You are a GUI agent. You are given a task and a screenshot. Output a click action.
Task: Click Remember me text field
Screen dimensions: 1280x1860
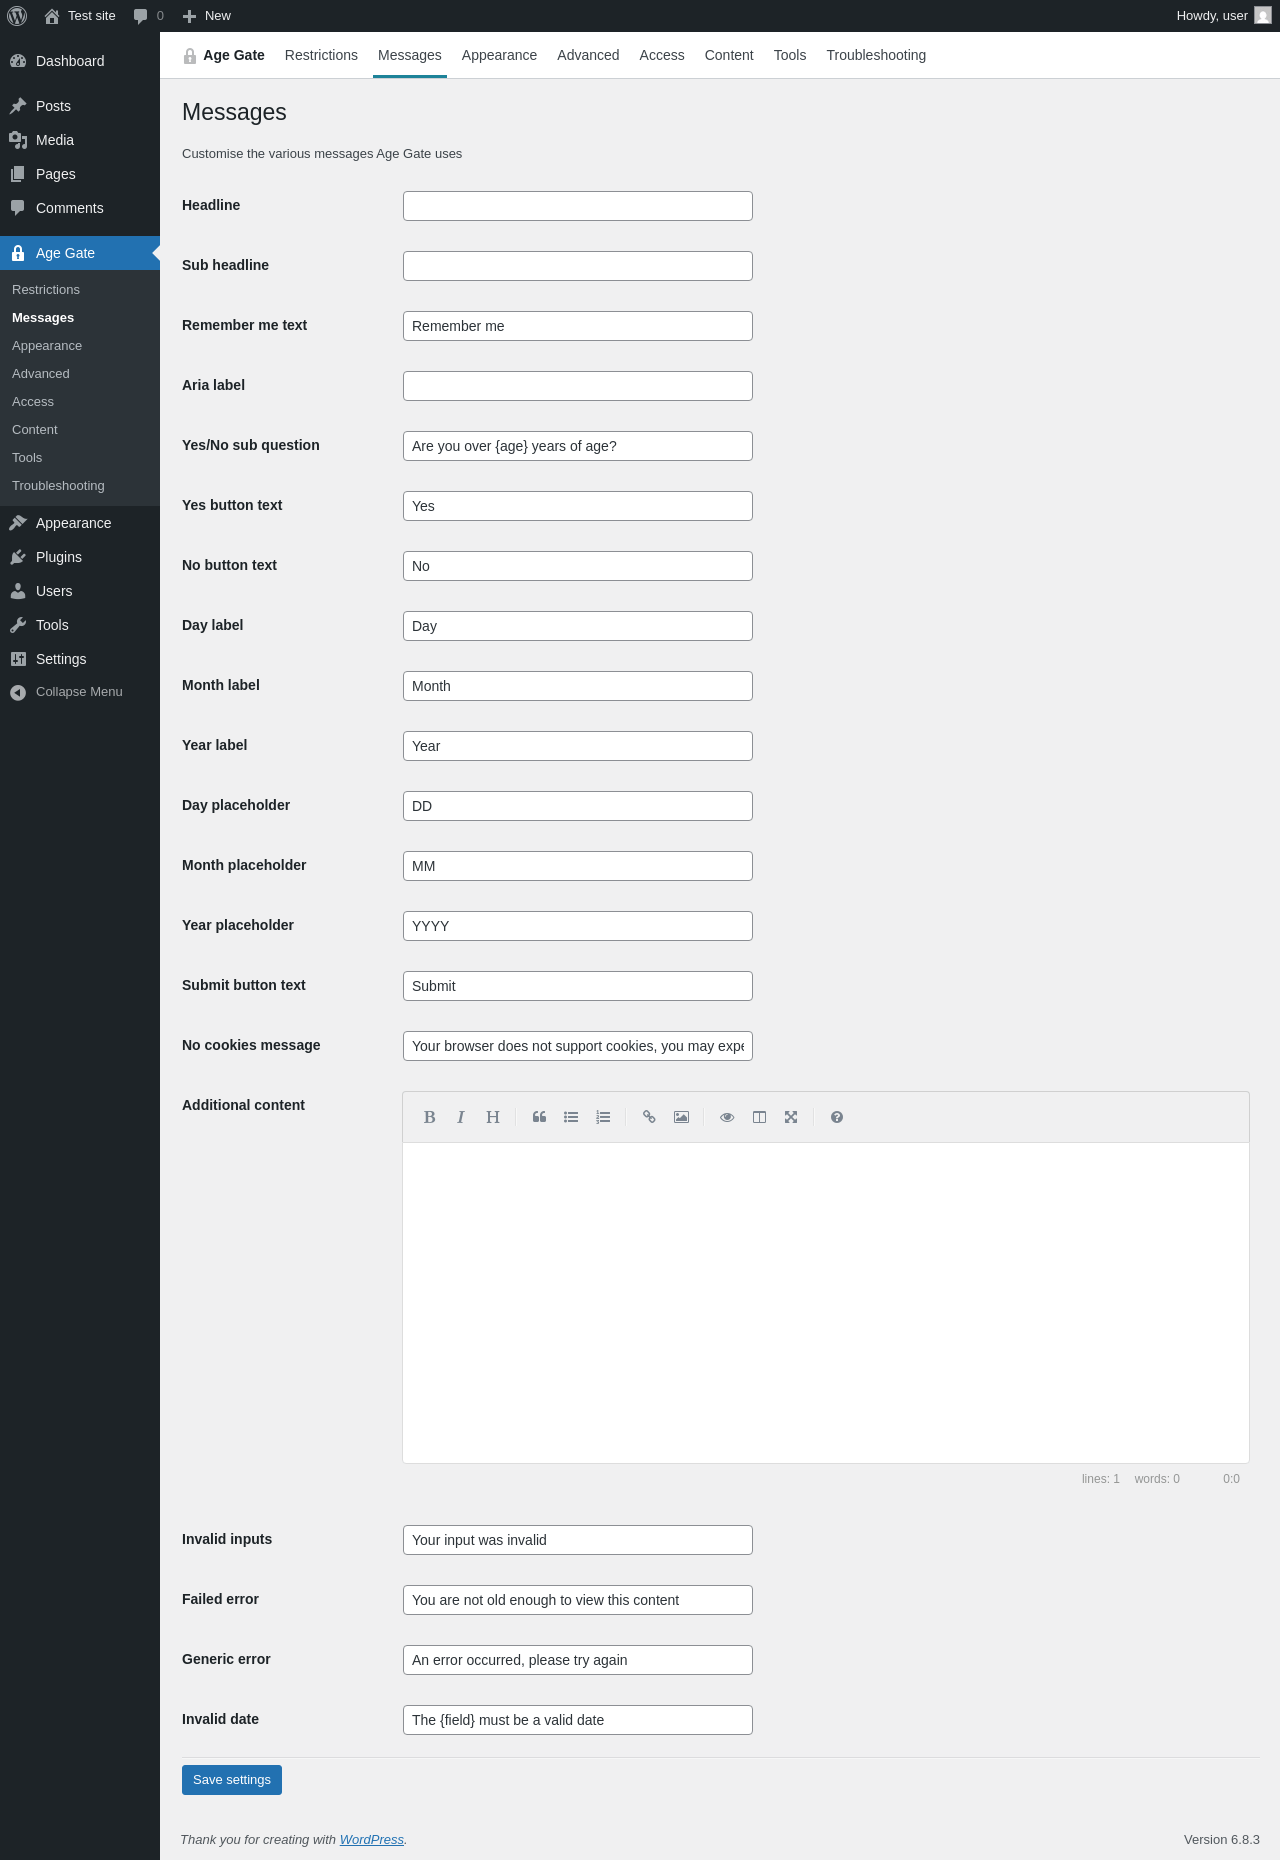[x=578, y=326]
